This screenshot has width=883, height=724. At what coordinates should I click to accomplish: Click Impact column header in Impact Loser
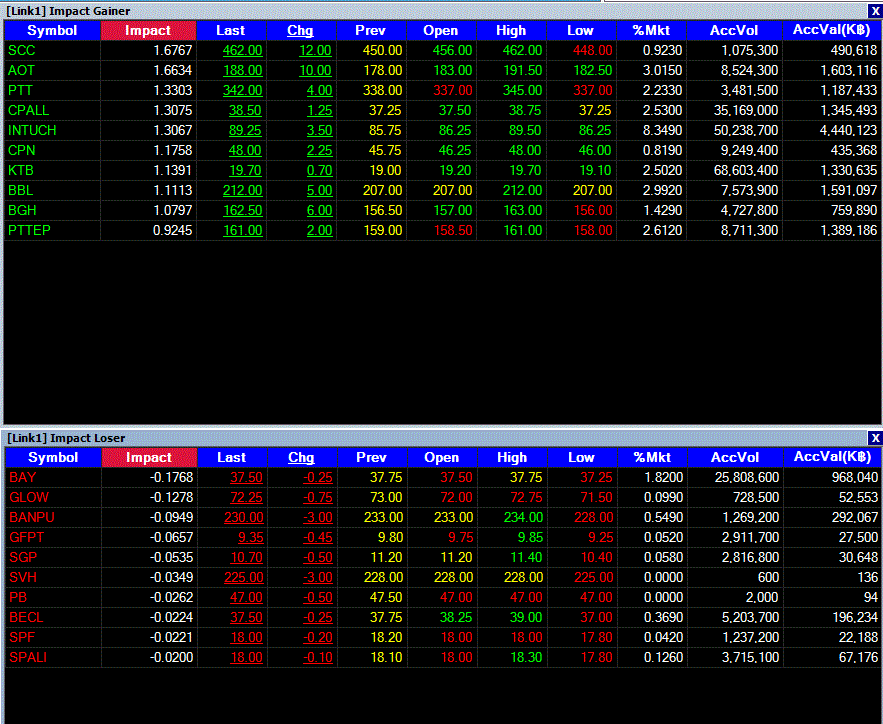[149, 457]
